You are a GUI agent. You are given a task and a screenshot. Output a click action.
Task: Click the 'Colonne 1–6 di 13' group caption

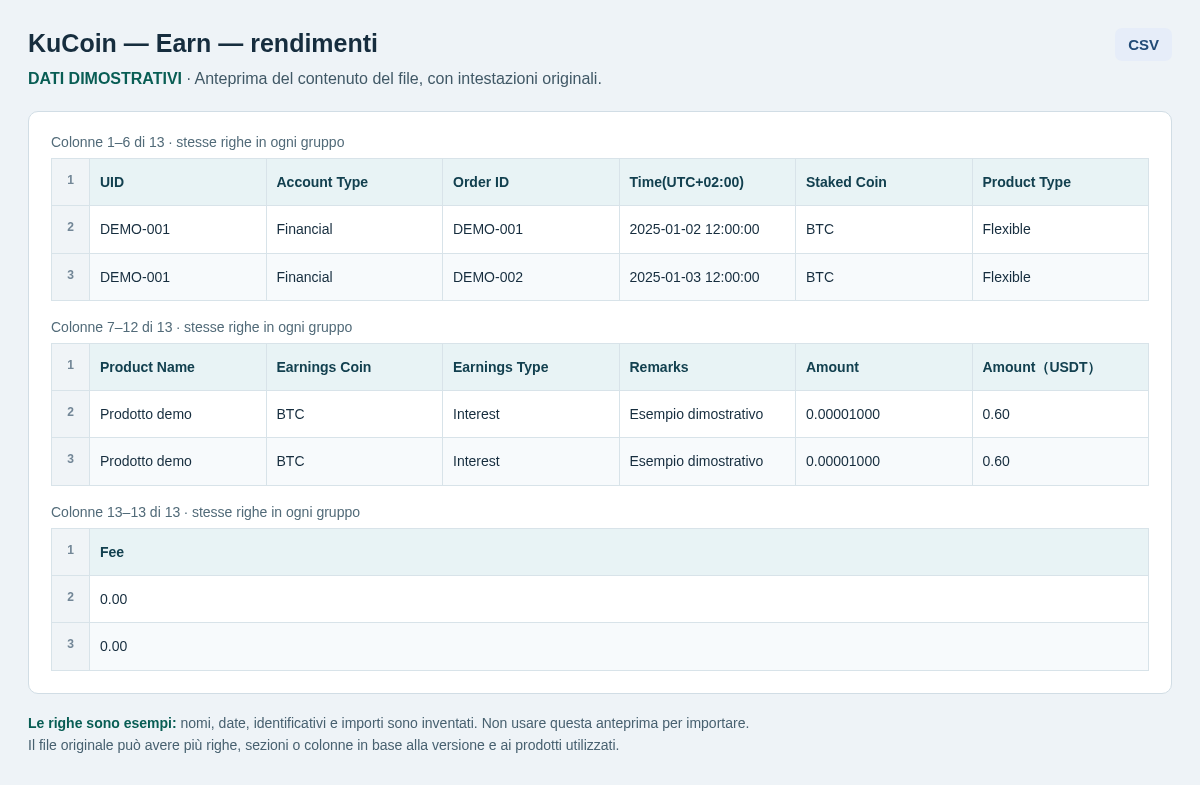click(198, 142)
